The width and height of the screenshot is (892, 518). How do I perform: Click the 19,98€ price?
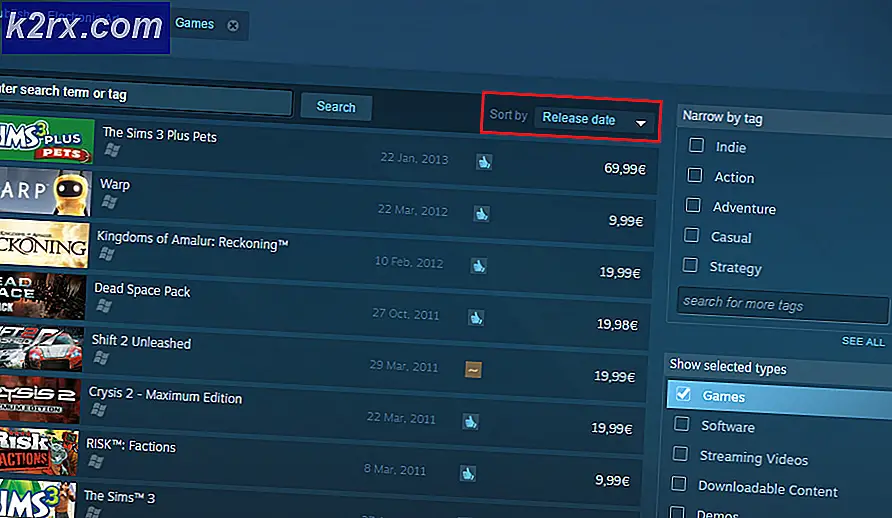coord(617,324)
